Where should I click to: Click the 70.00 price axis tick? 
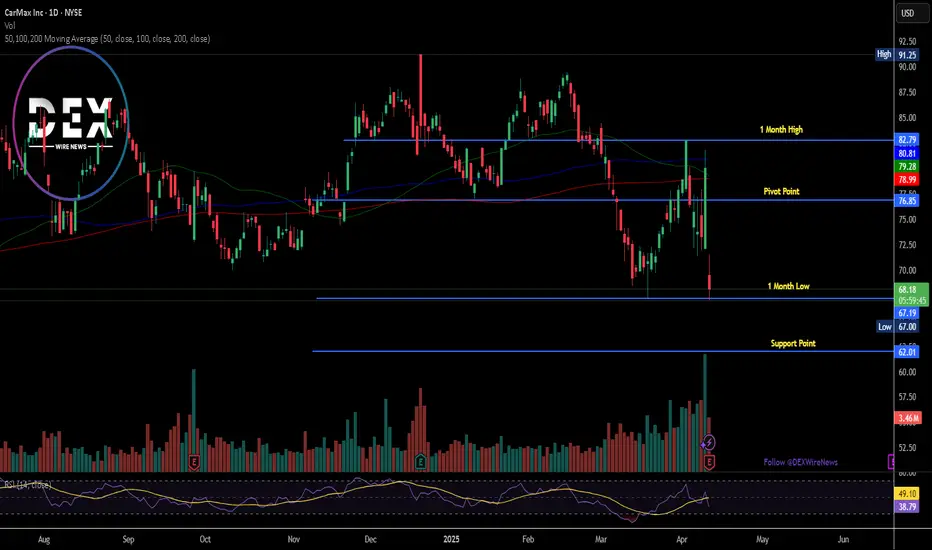click(x=907, y=270)
